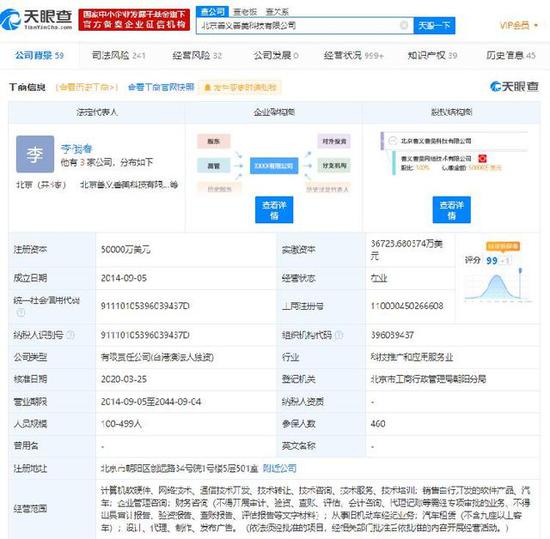
Task: Clear the search box with the X icon
Action: [x=404, y=25]
